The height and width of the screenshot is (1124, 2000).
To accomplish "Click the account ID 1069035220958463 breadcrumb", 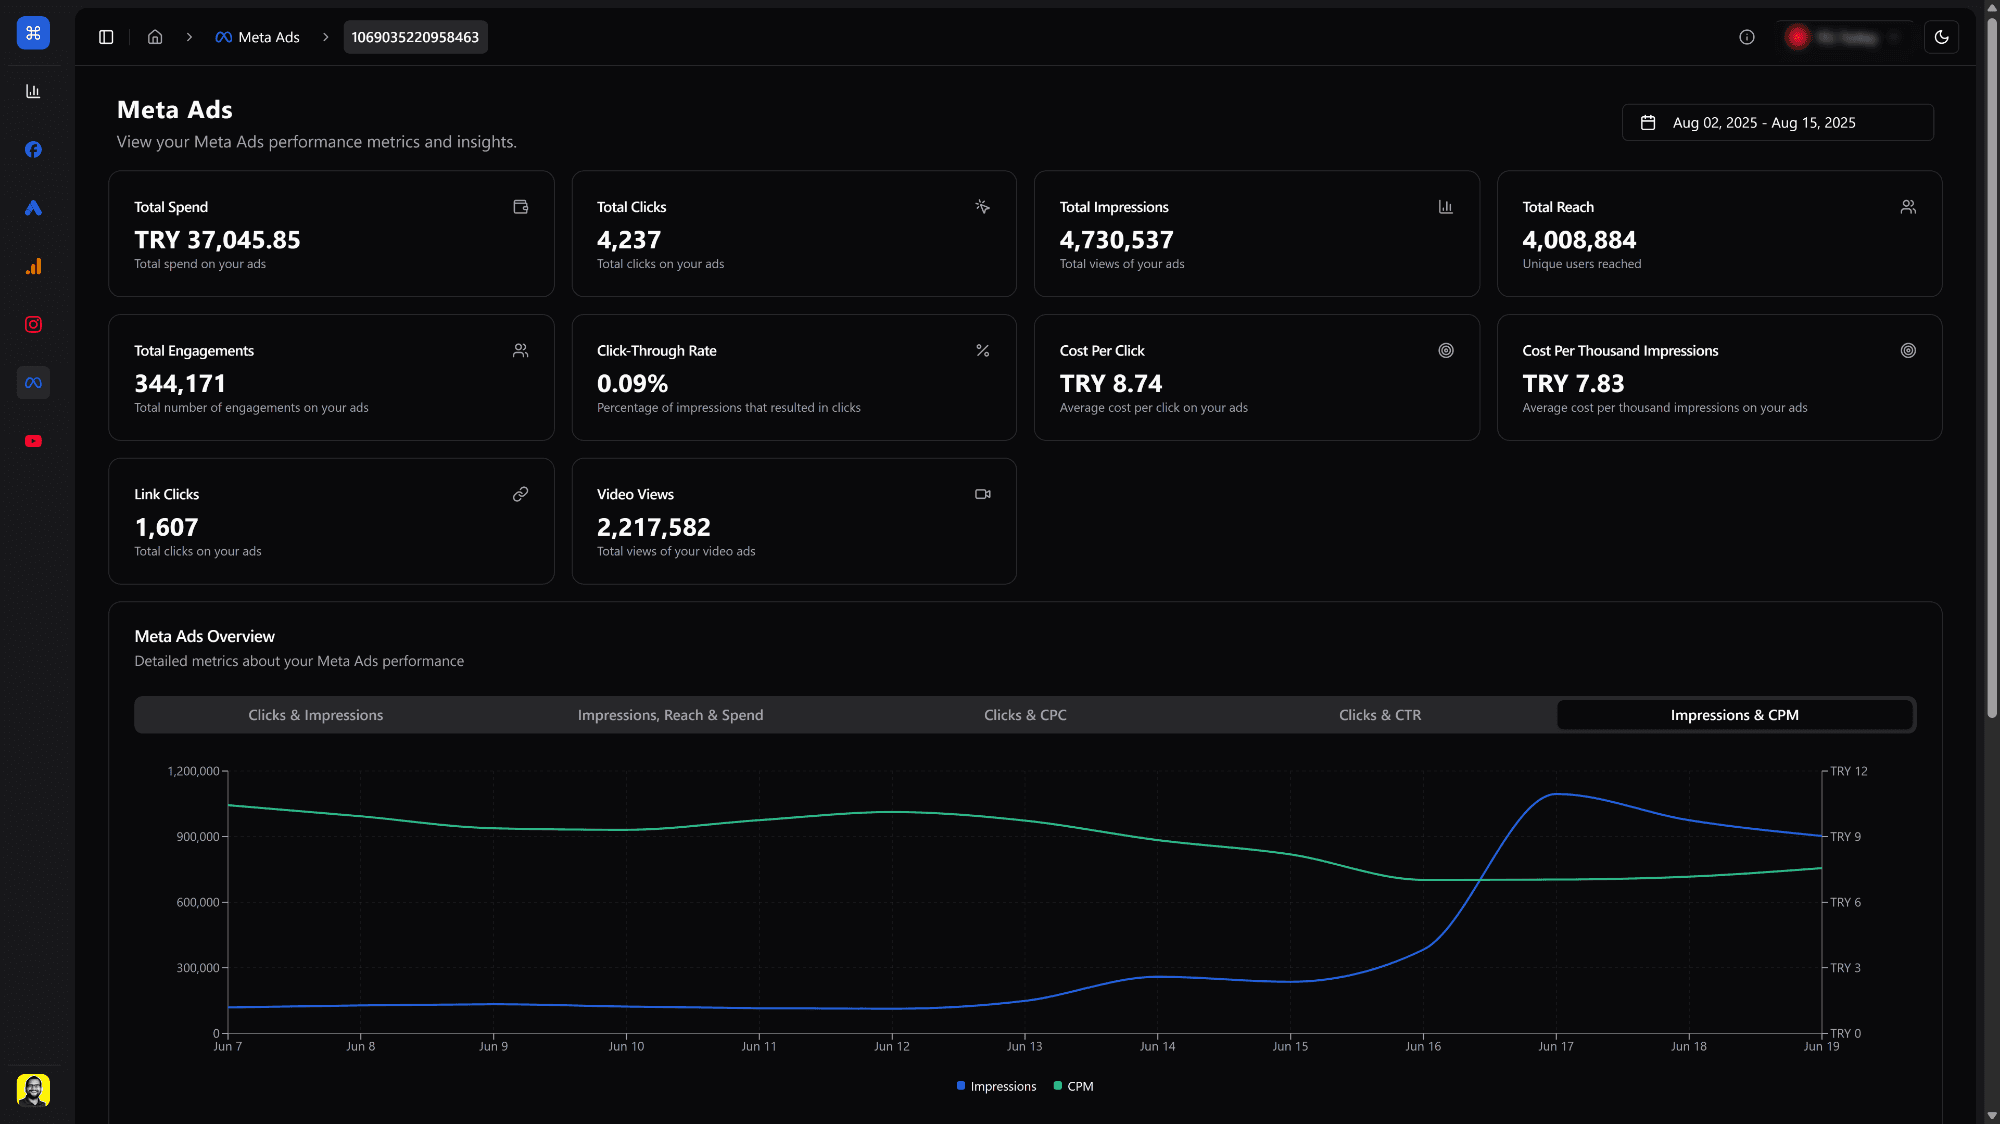I will click(415, 37).
